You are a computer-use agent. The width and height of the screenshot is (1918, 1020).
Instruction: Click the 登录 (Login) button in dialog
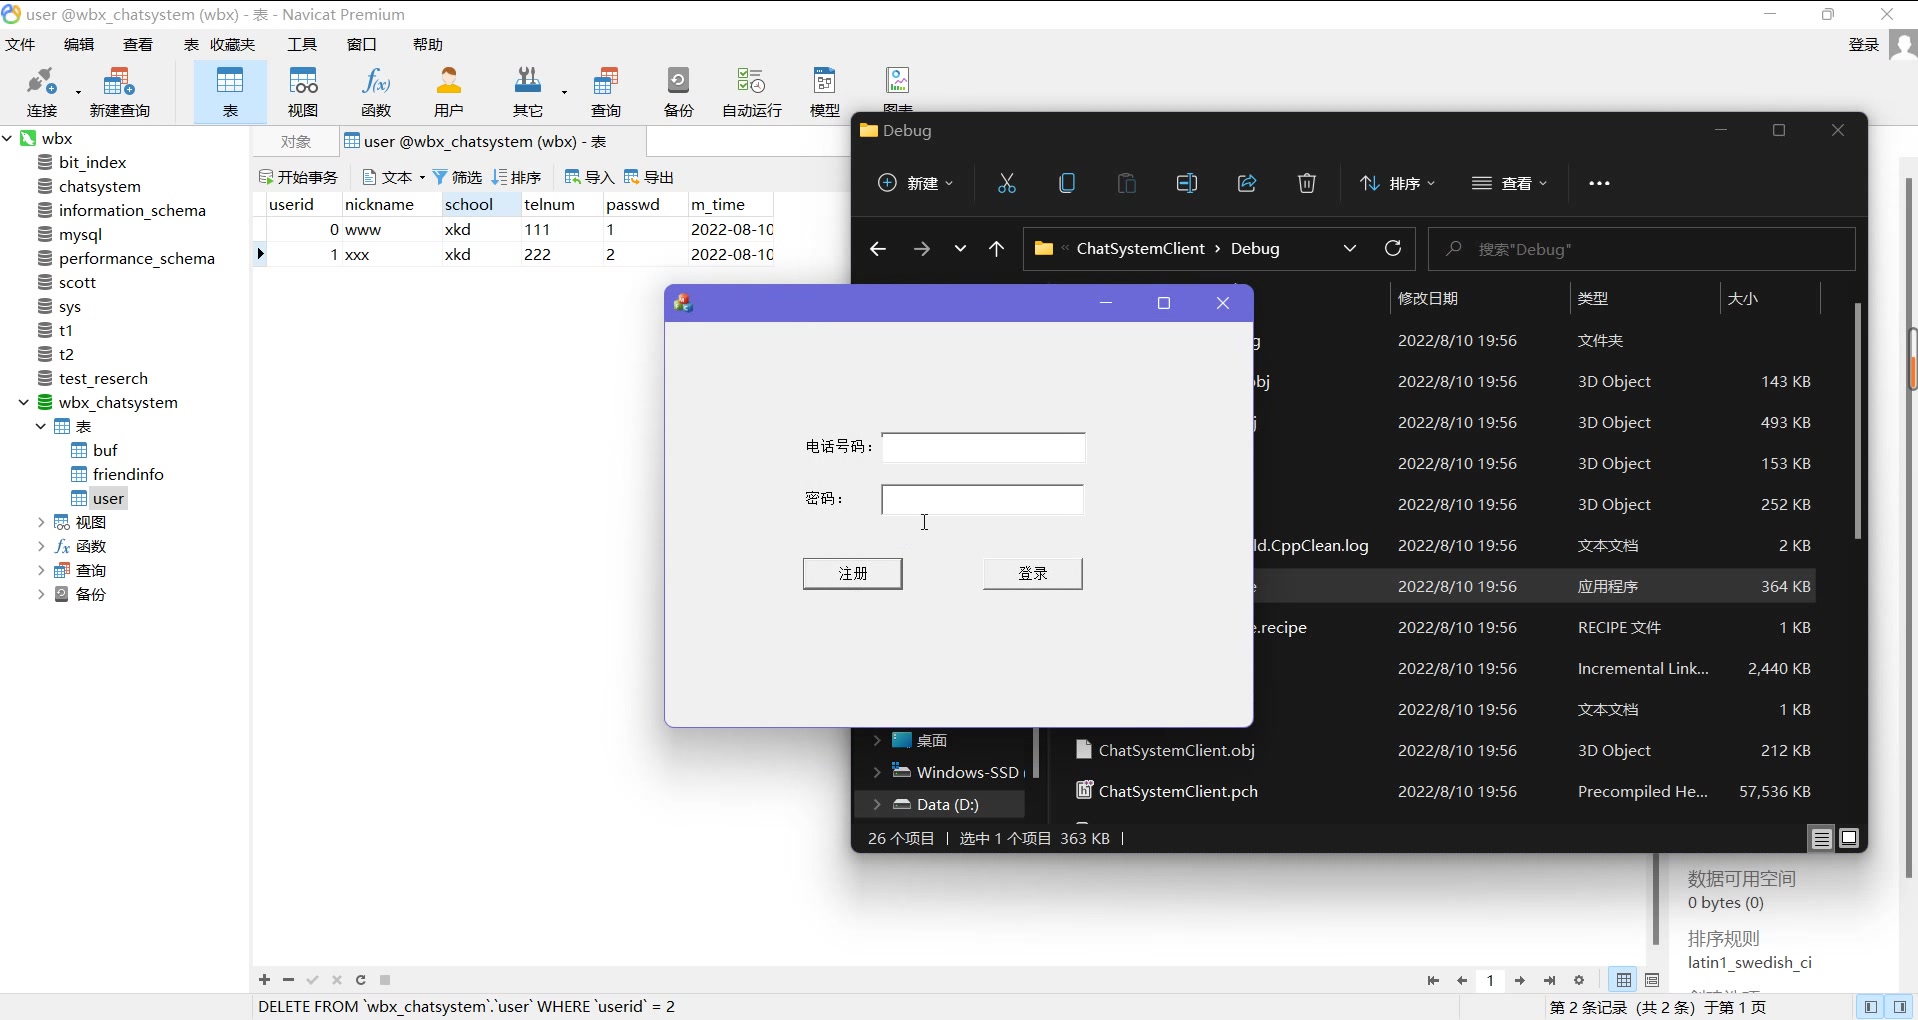pyautogui.click(x=1032, y=573)
